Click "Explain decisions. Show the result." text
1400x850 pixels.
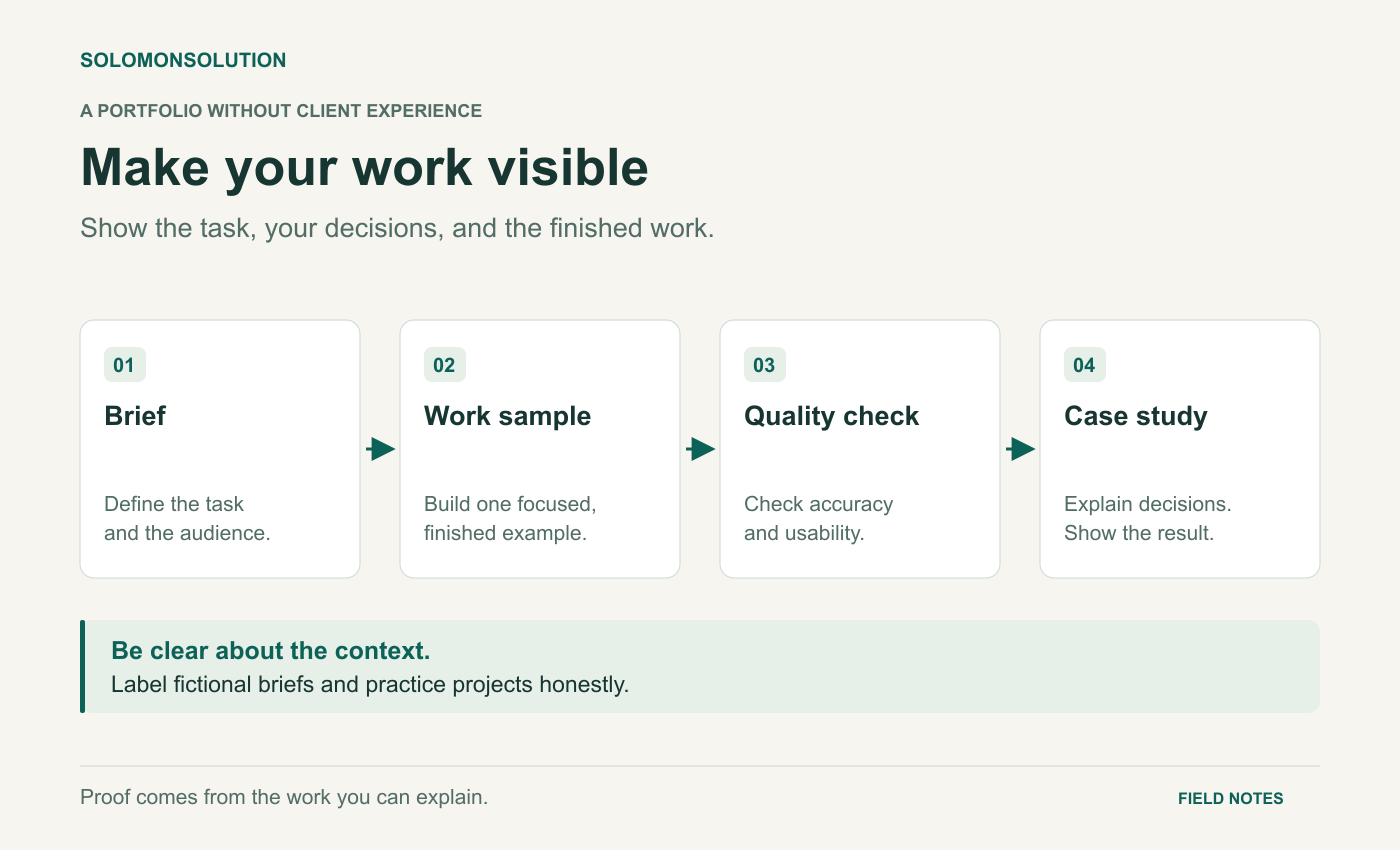1148,519
